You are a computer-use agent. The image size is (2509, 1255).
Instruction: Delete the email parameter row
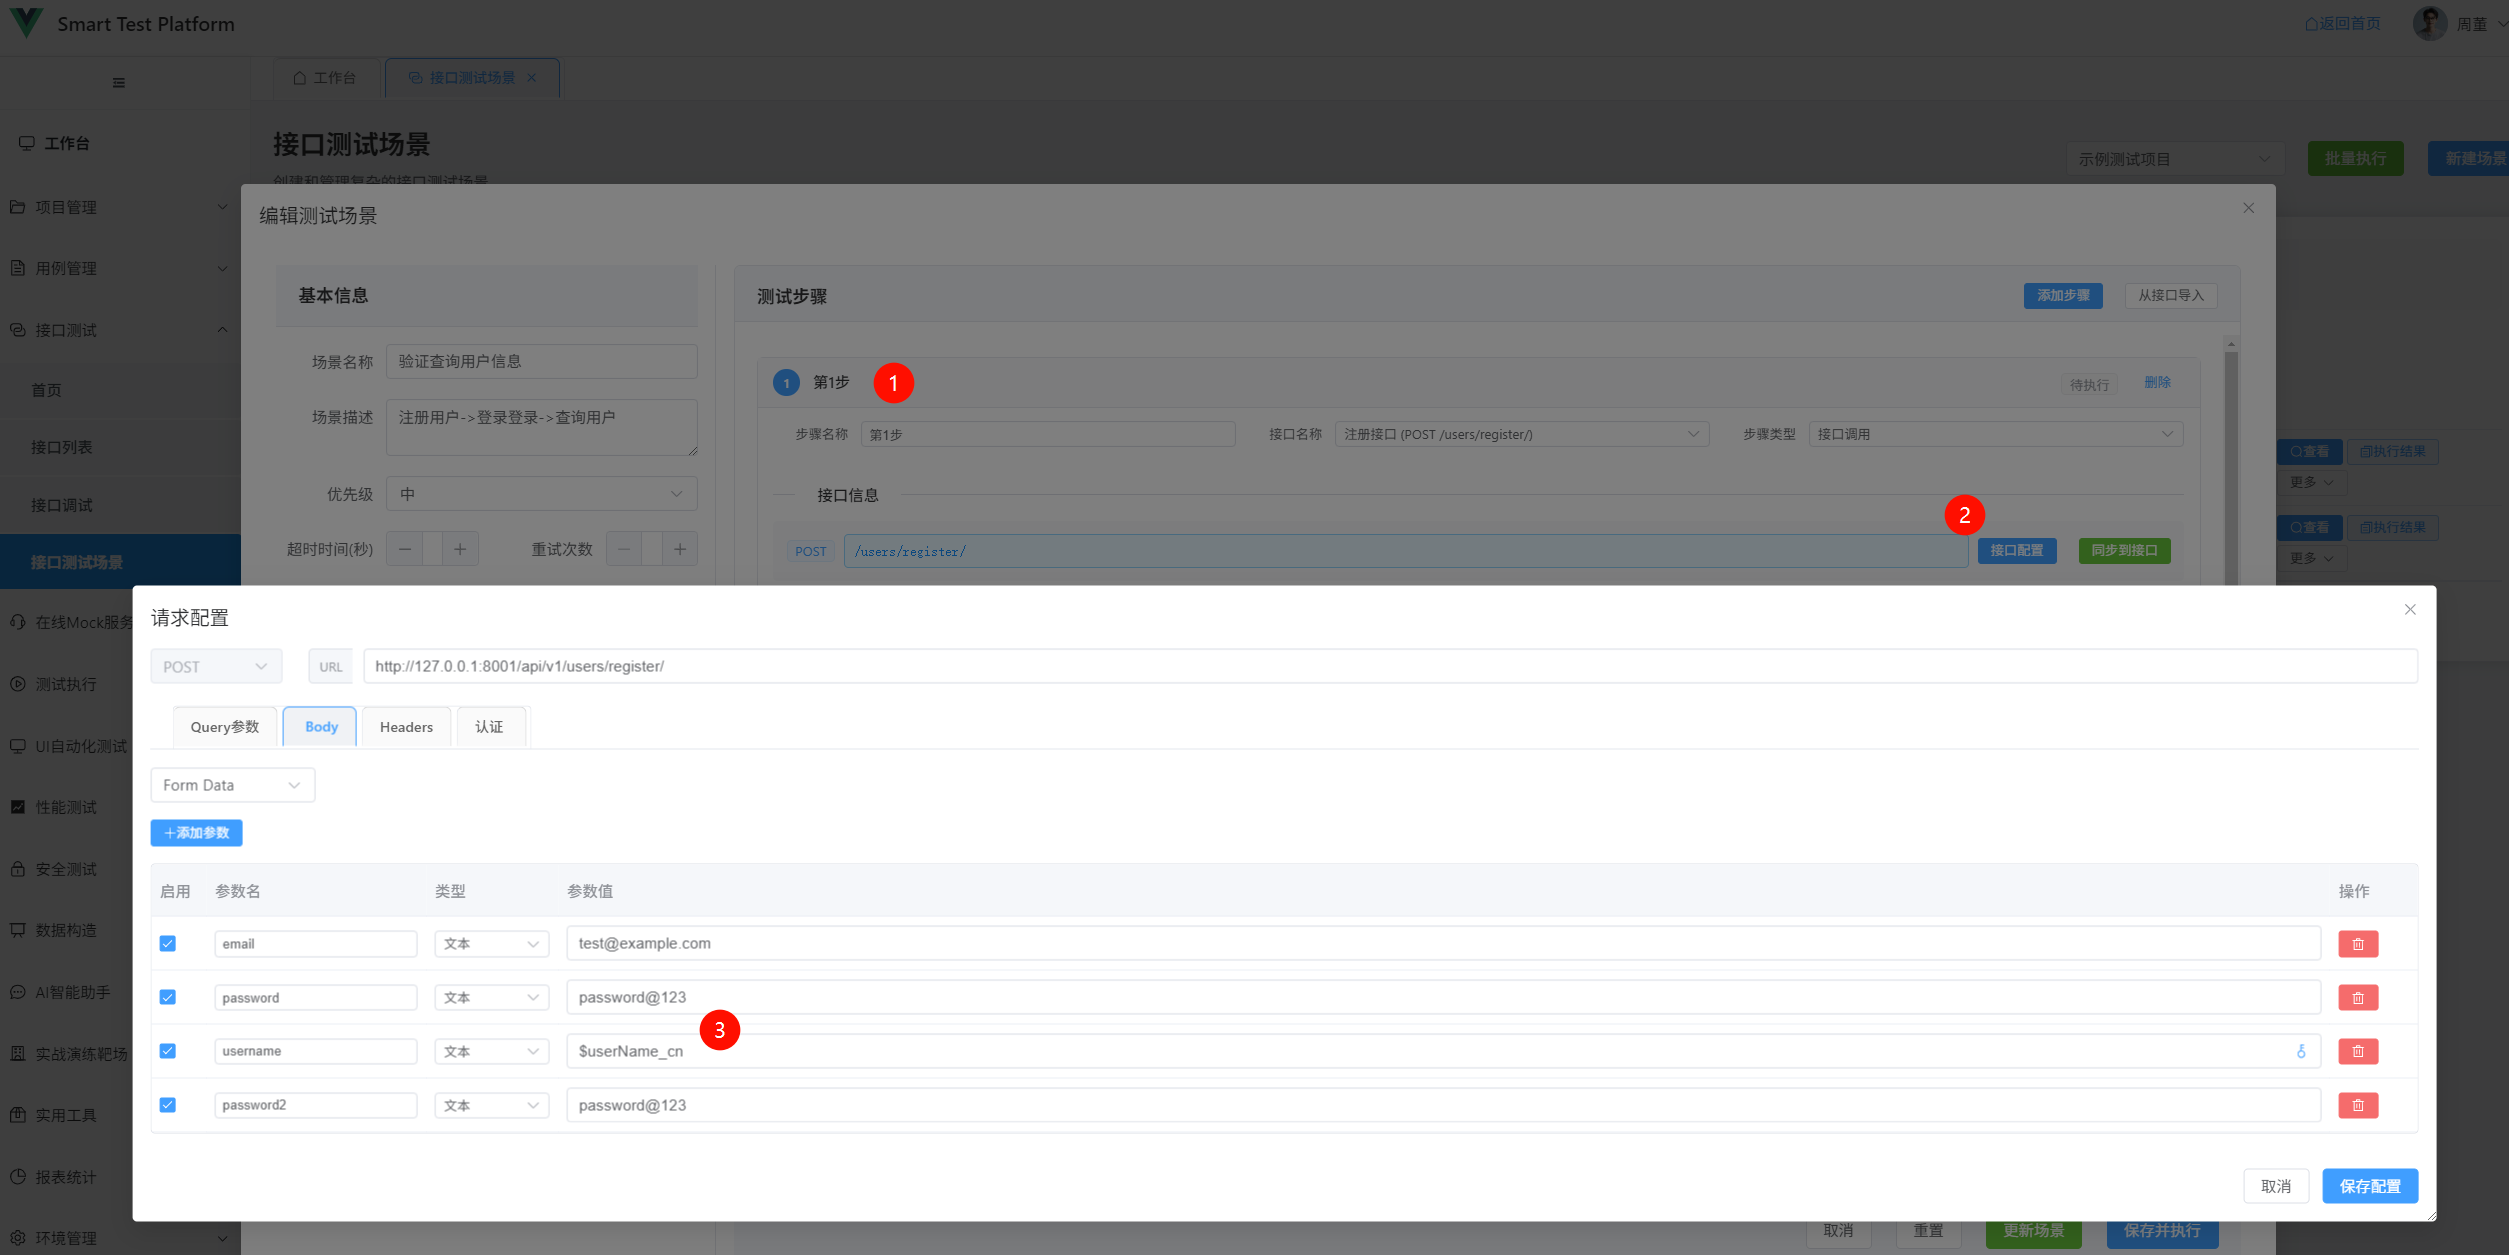[x=2357, y=944]
